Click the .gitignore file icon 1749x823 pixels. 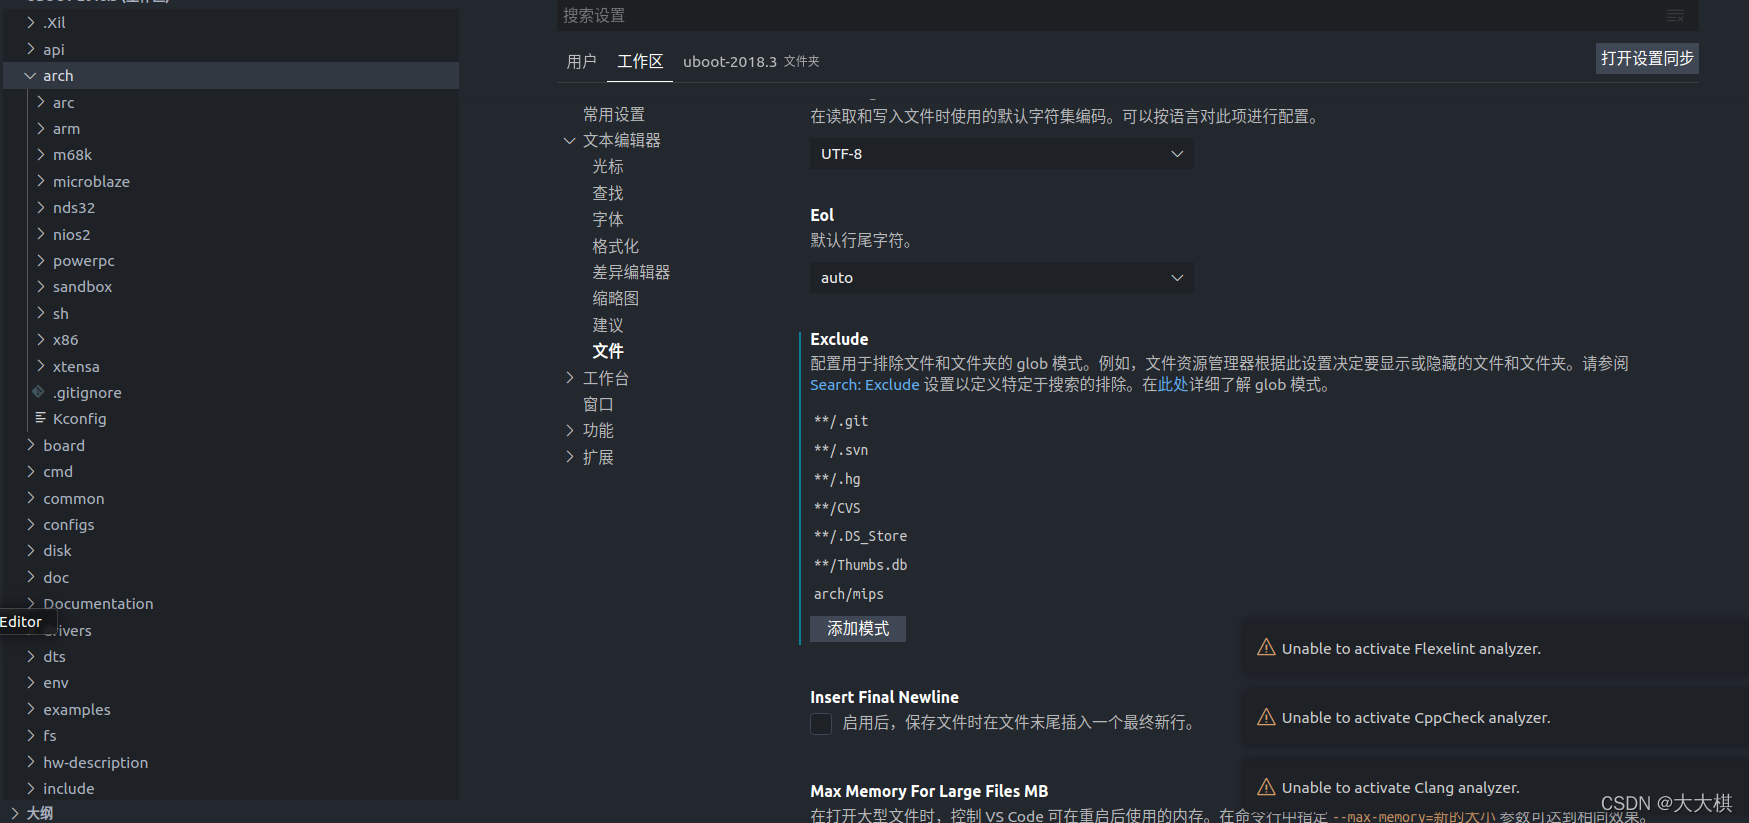(39, 392)
